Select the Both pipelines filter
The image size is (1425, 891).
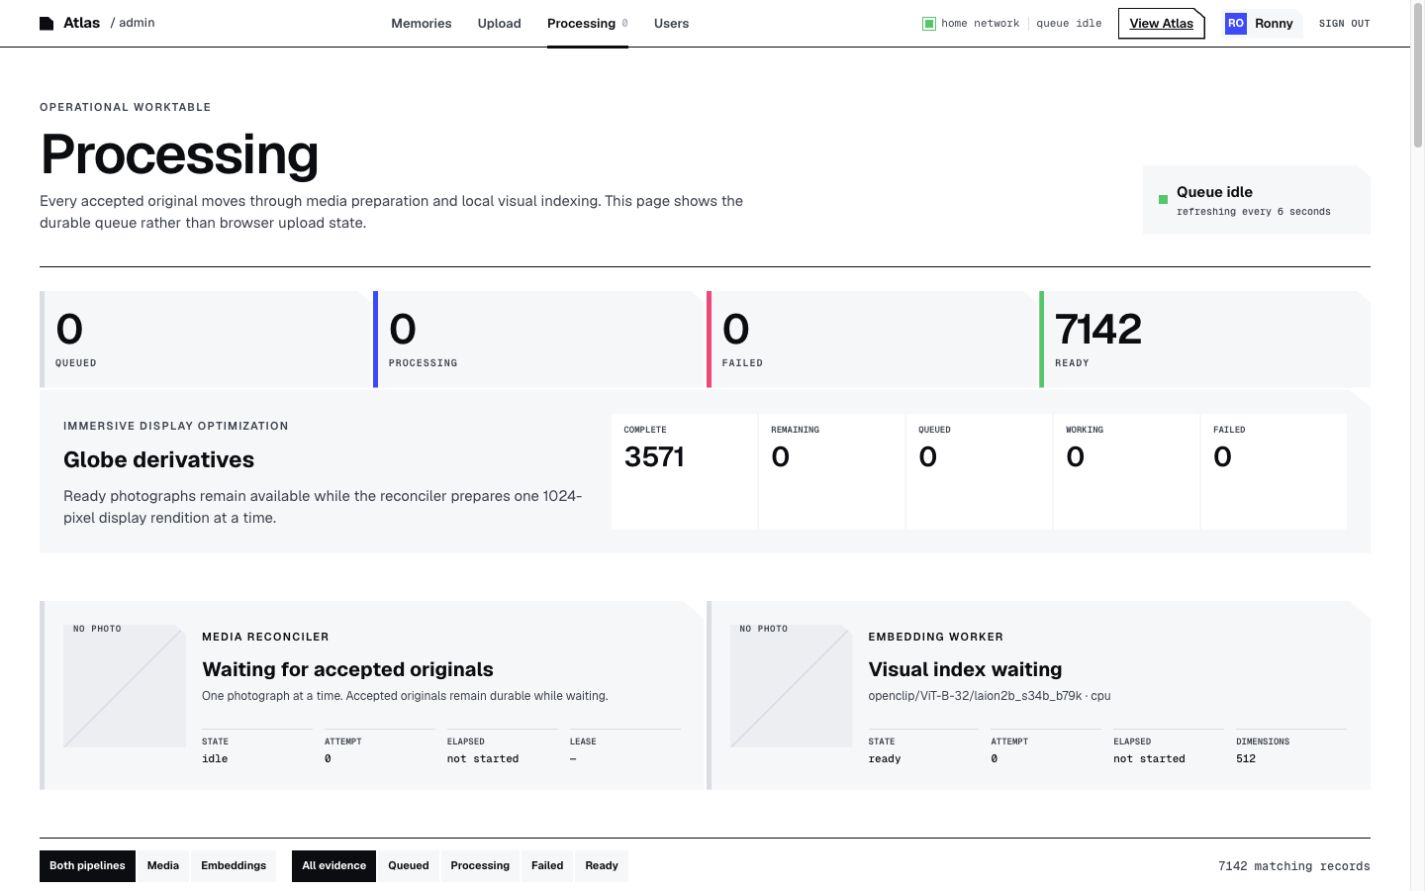click(x=87, y=866)
